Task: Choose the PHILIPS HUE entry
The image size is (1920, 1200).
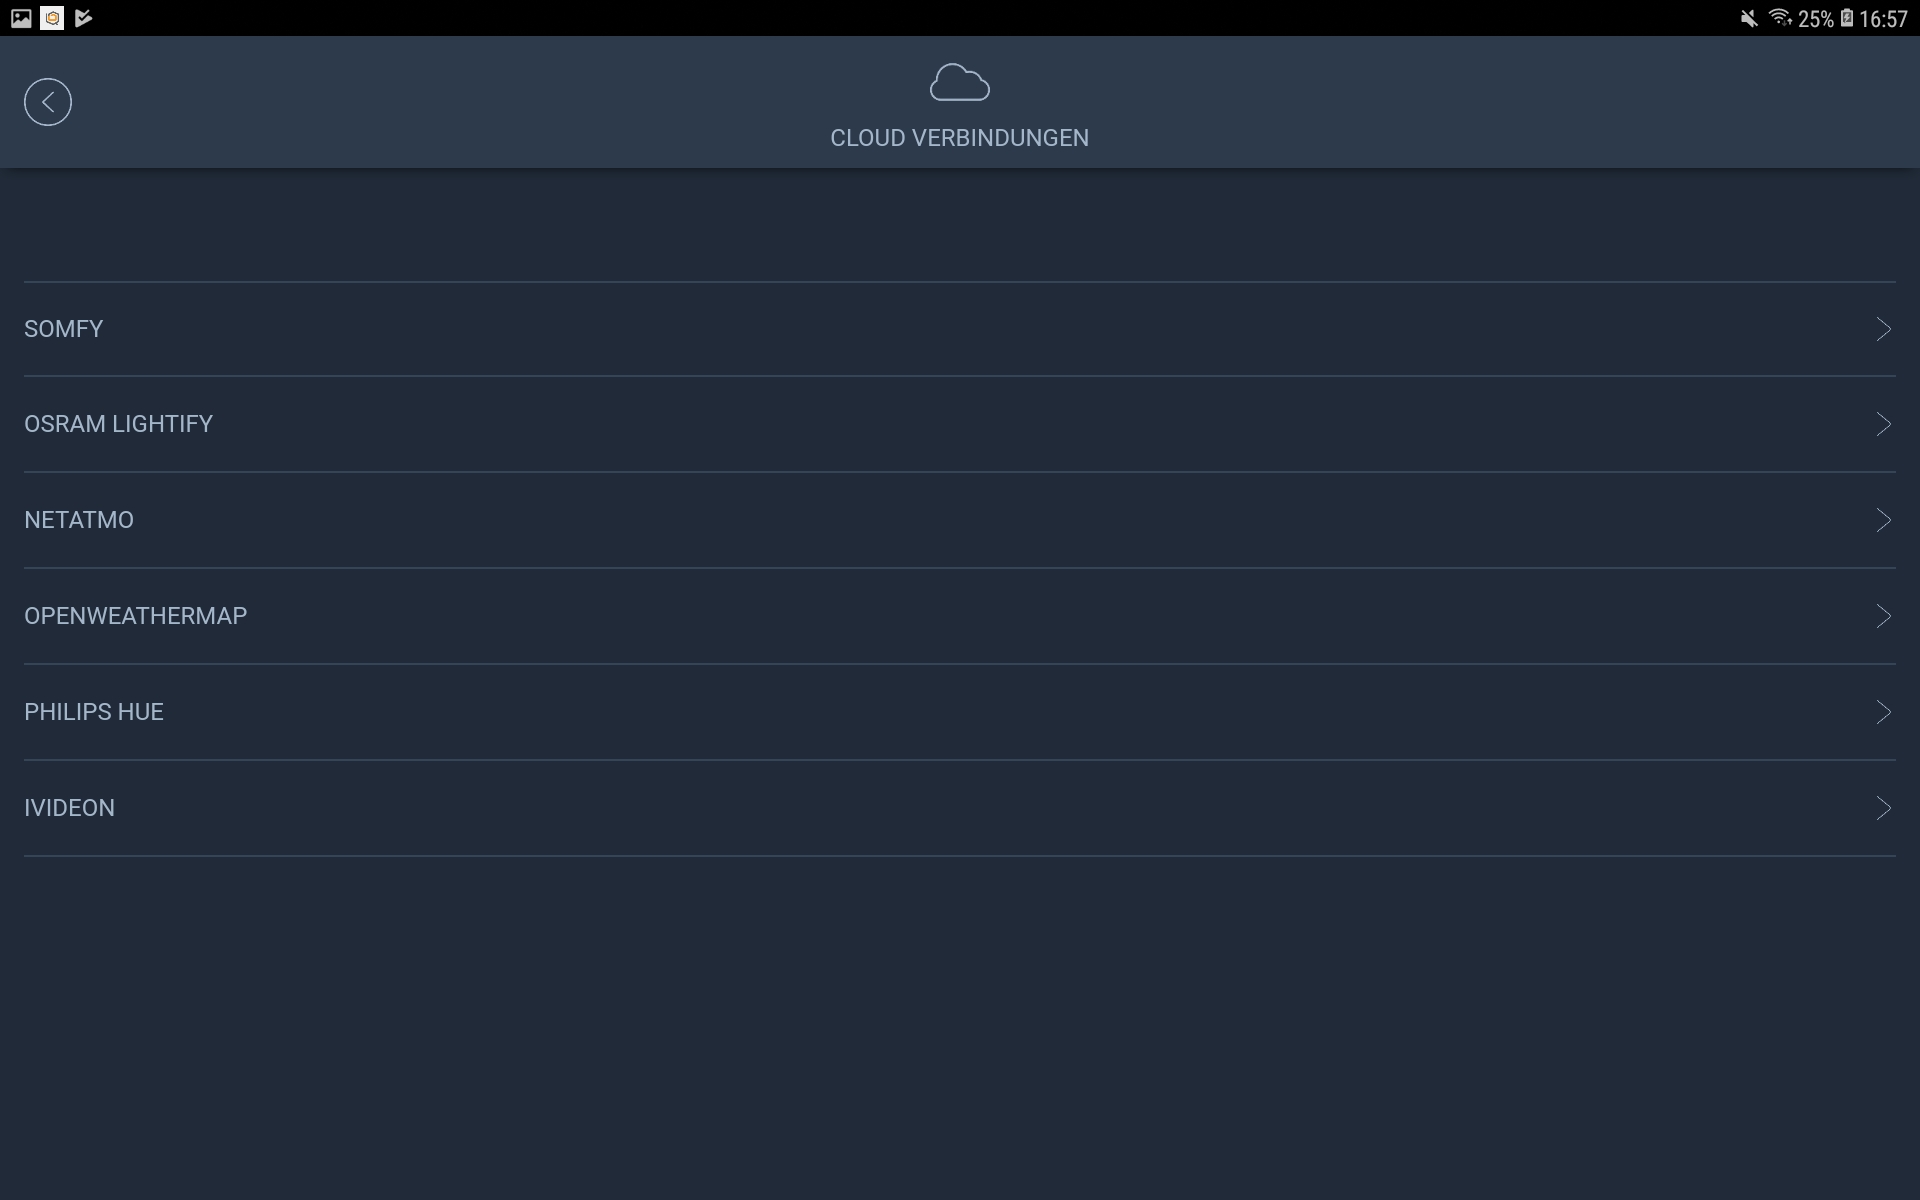Action: click(94, 712)
